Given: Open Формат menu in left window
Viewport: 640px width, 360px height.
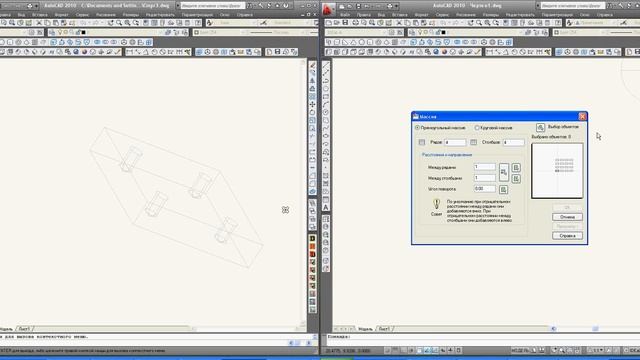Looking at the screenshot, I should tap(61, 15).
